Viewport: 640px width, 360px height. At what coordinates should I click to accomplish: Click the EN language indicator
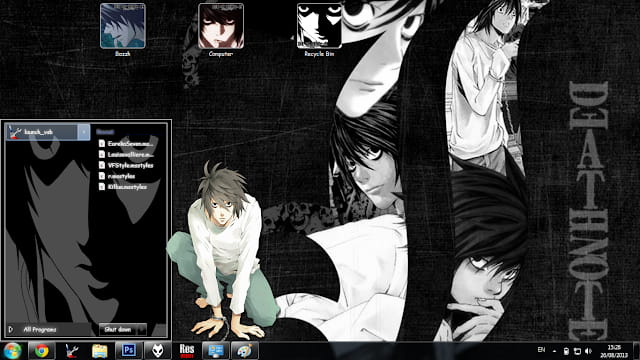(541, 350)
